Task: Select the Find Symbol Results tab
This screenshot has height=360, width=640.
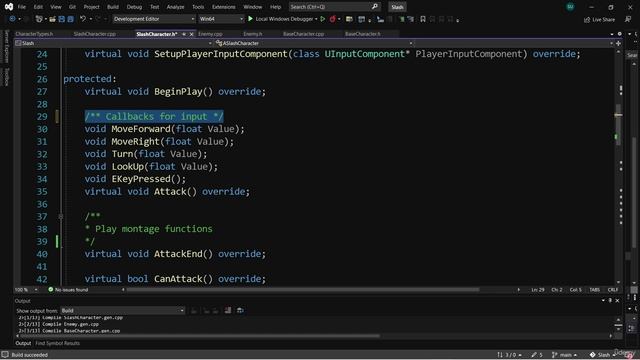Action: (58, 343)
